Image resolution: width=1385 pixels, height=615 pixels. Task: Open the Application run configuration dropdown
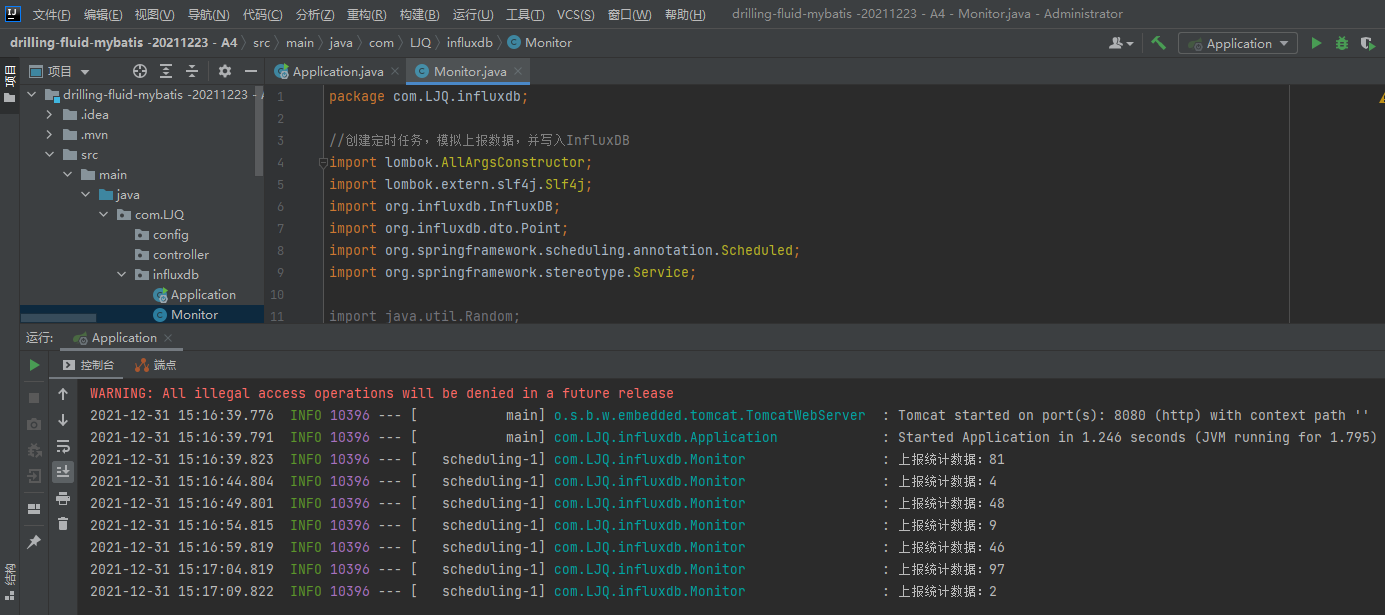click(1237, 43)
